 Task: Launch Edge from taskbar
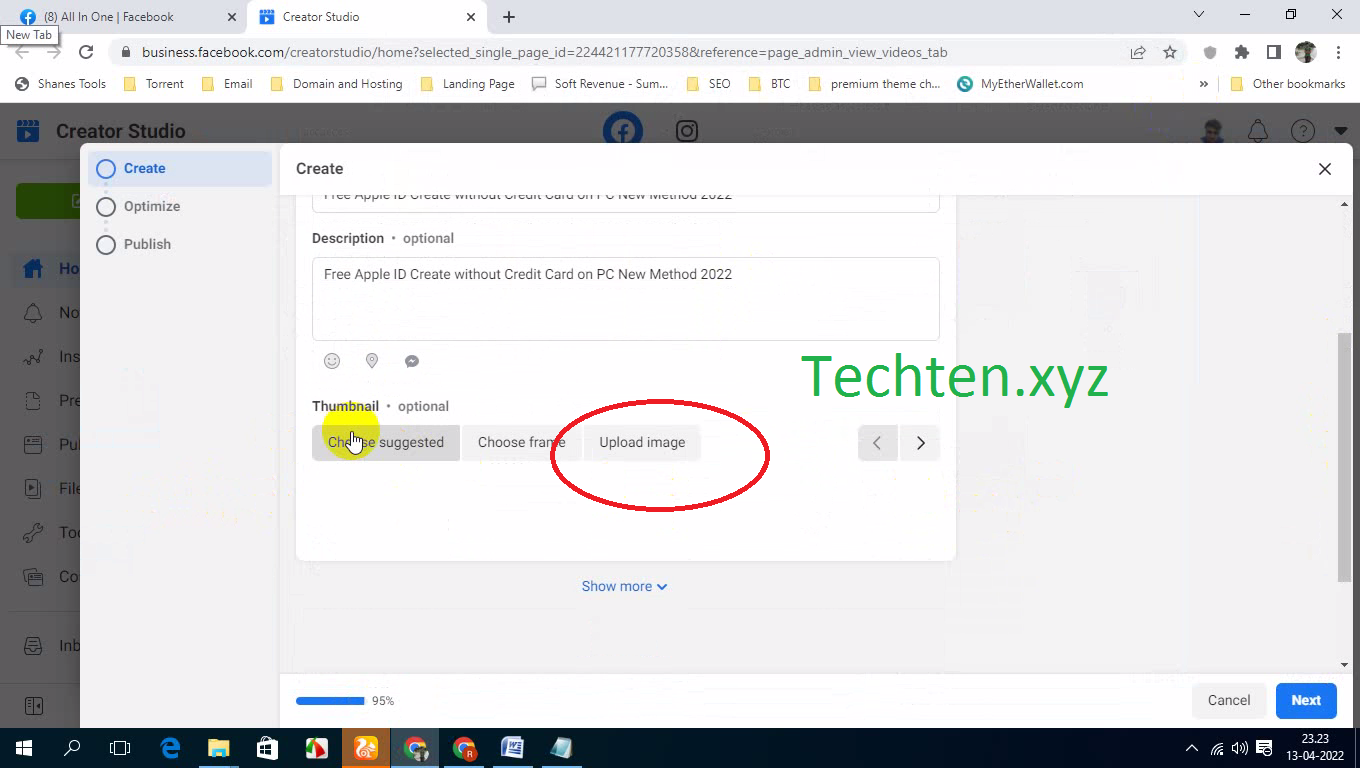[170, 748]
